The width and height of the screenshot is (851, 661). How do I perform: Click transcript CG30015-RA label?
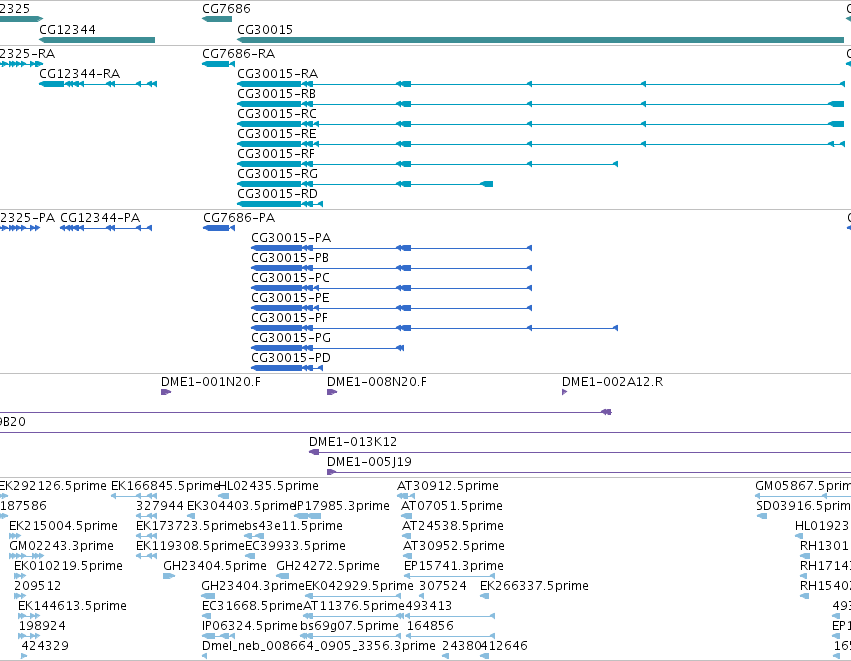pyautogui.click(x=277, y=73)
